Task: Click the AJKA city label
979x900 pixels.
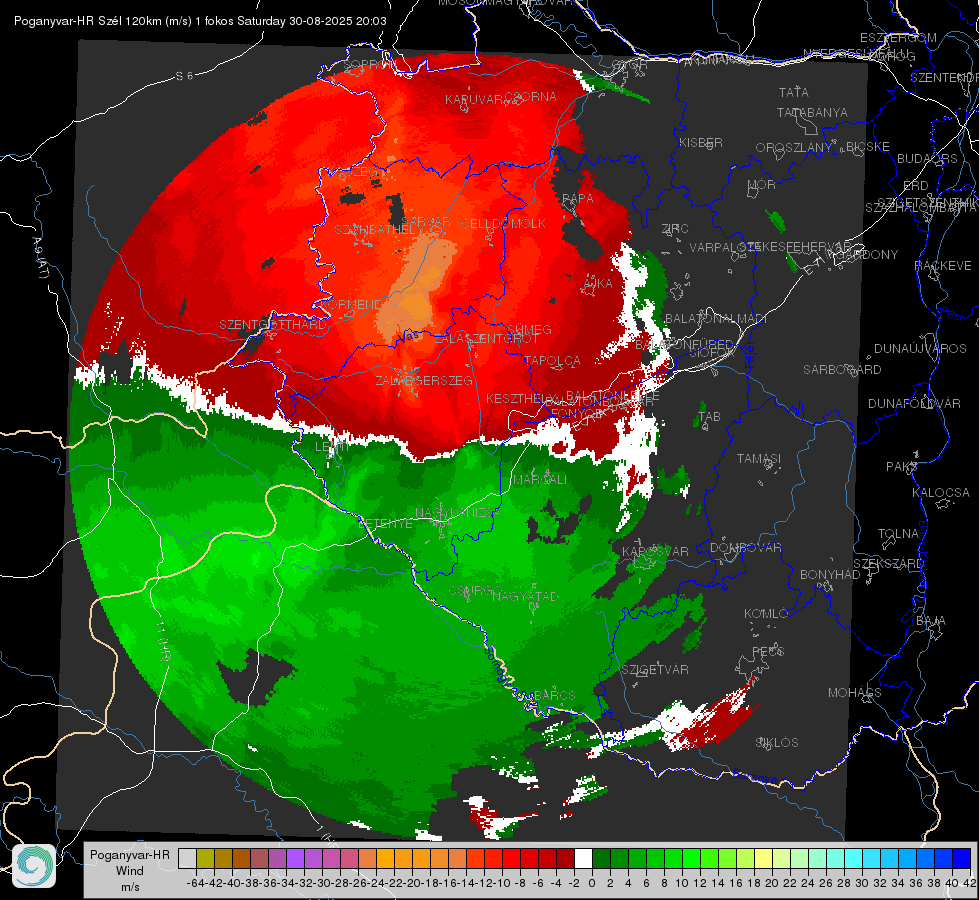Action: point(598,283)
